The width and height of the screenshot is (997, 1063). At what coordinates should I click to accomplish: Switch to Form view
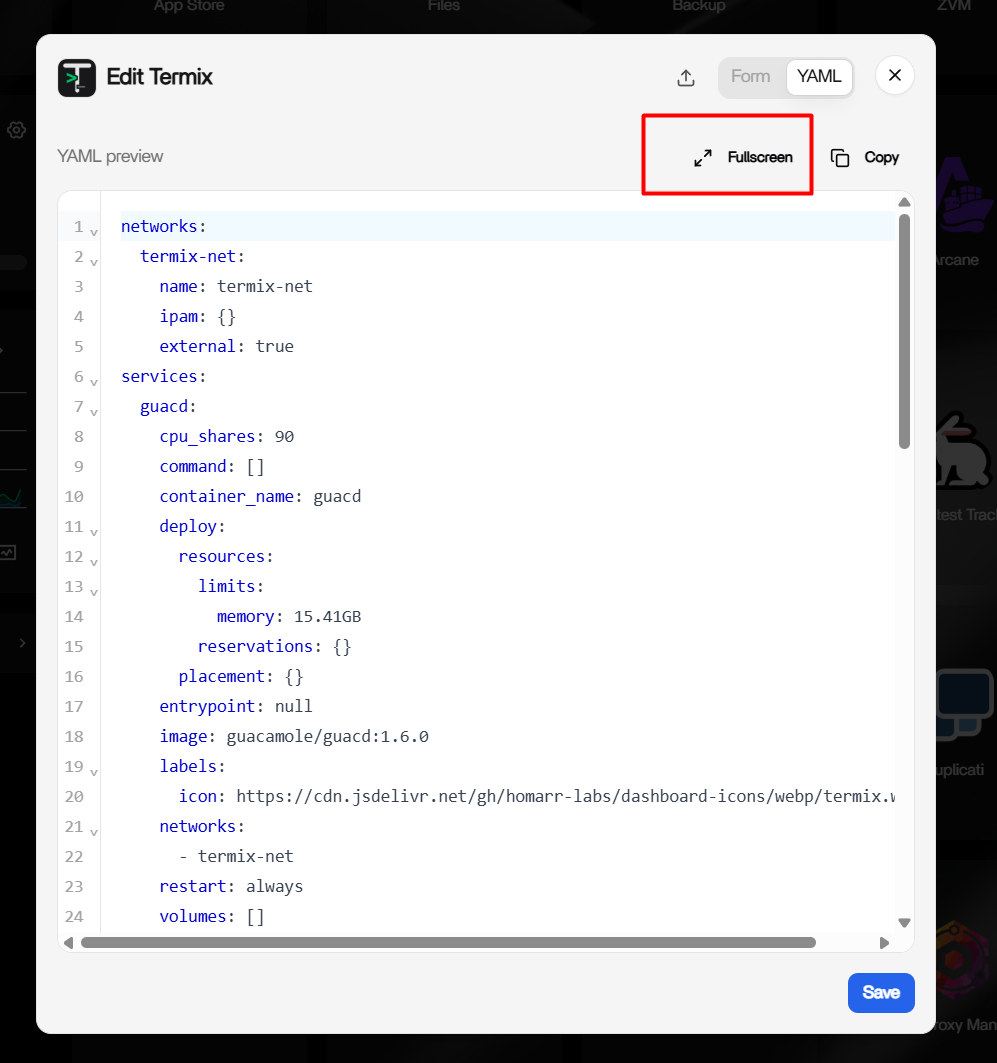click(750, 76)
